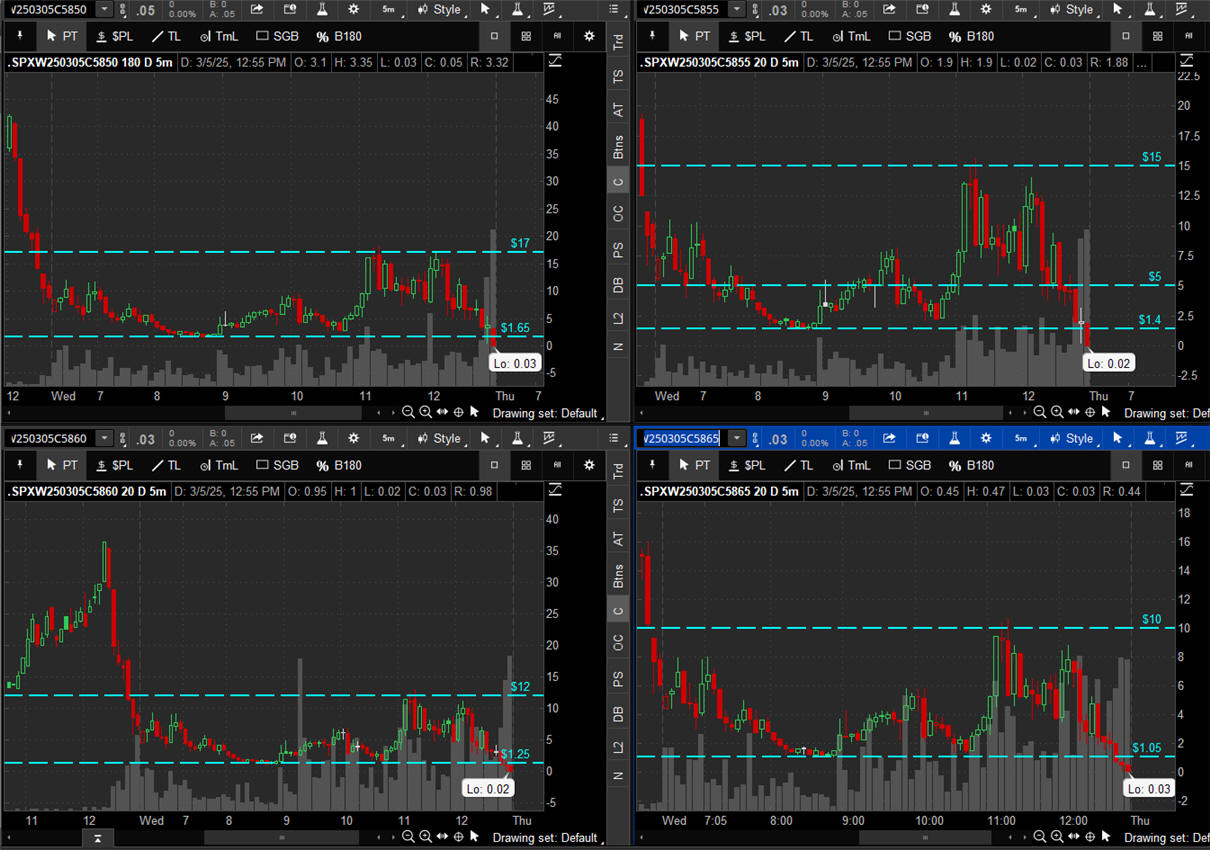
Task: Open the Style dropdown in the C5860 chart
Action: 440,438
